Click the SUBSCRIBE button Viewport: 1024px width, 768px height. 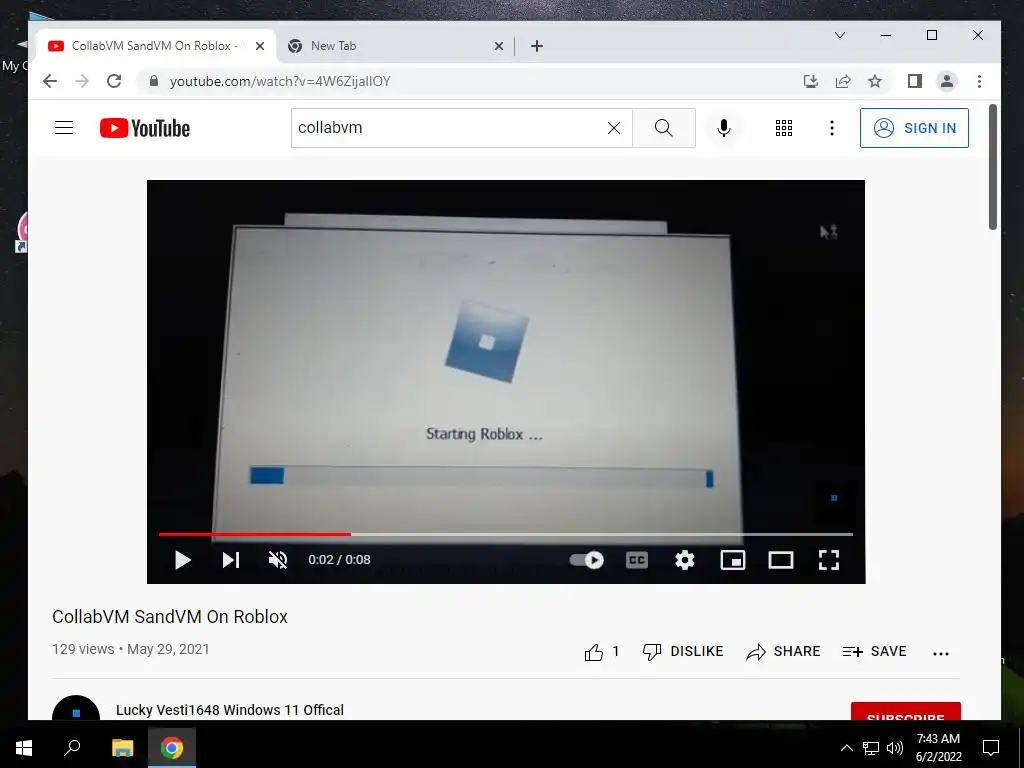[x=905, y=712]
